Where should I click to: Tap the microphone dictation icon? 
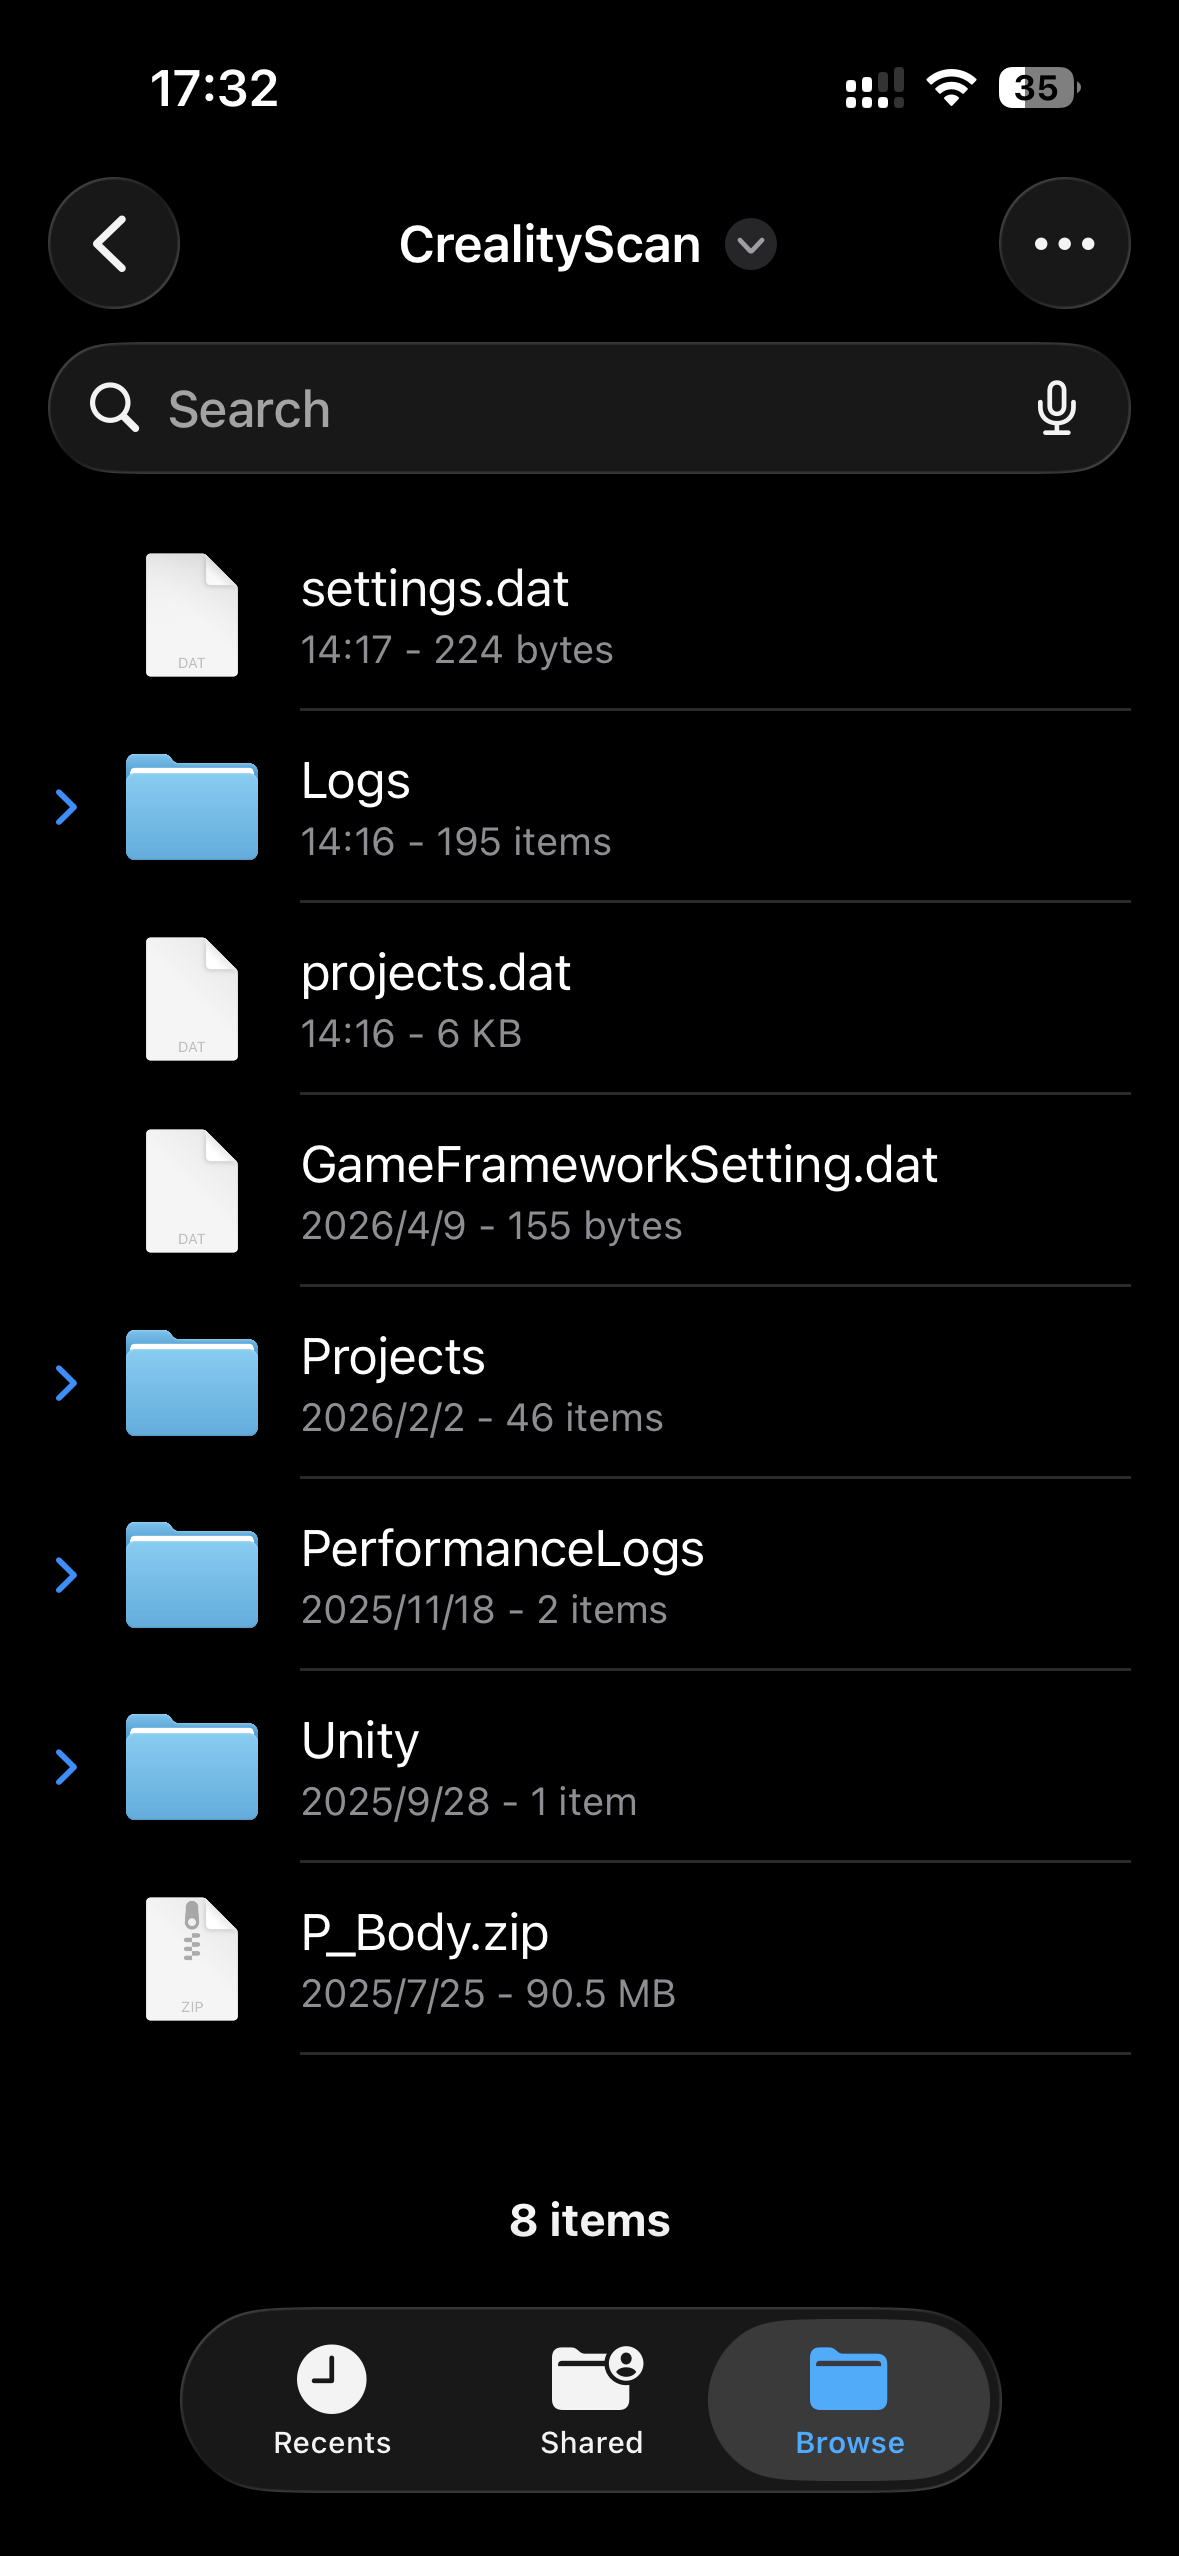pos(1056,408)
